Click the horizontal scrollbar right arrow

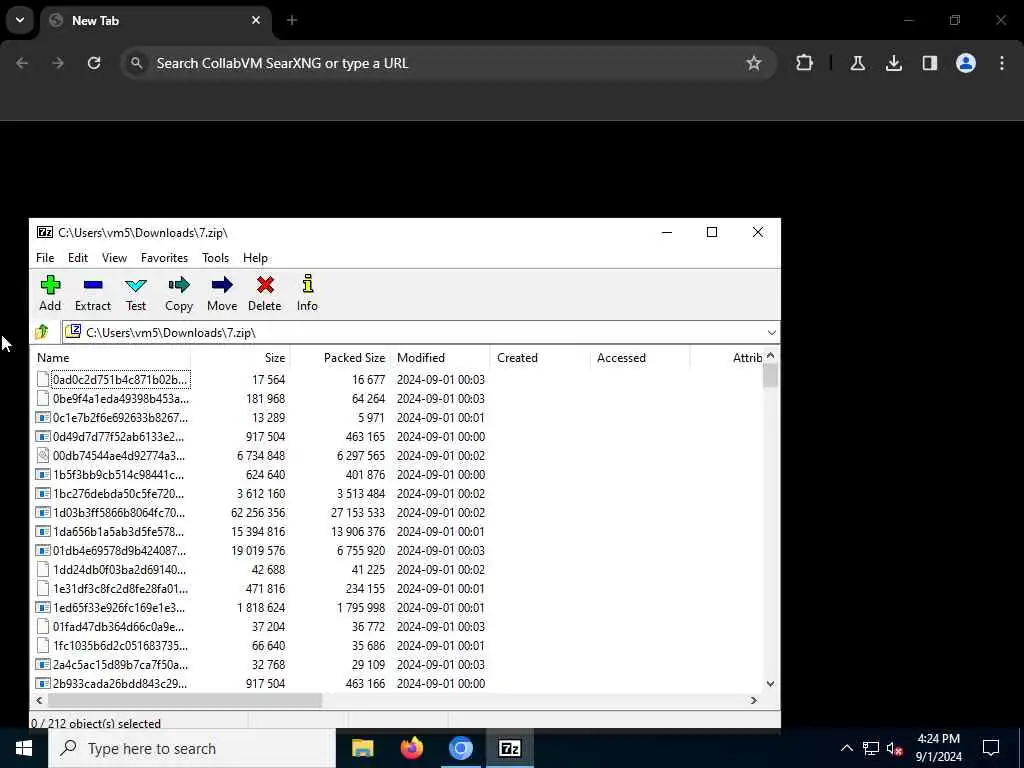pos(754,700)
